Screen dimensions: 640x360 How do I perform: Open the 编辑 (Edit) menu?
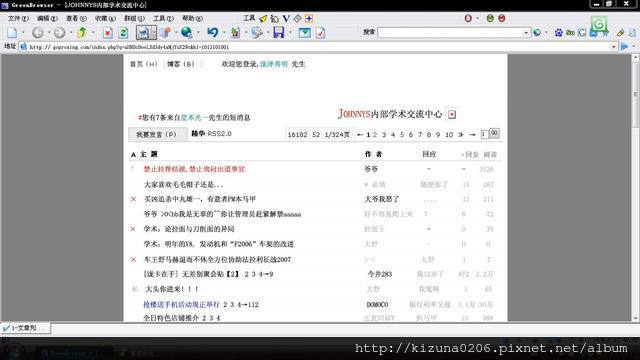[x=47, y=18]
